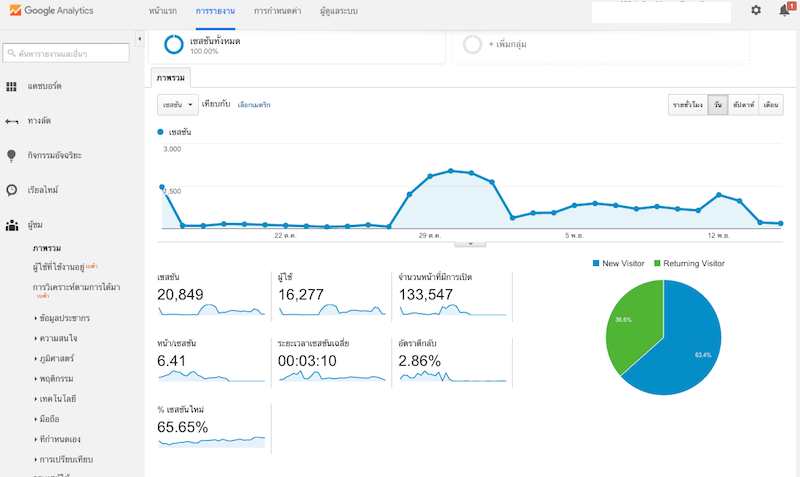800x477 pixels.
Task: Switch chart to month view (เดือน)
Action: 771,105
